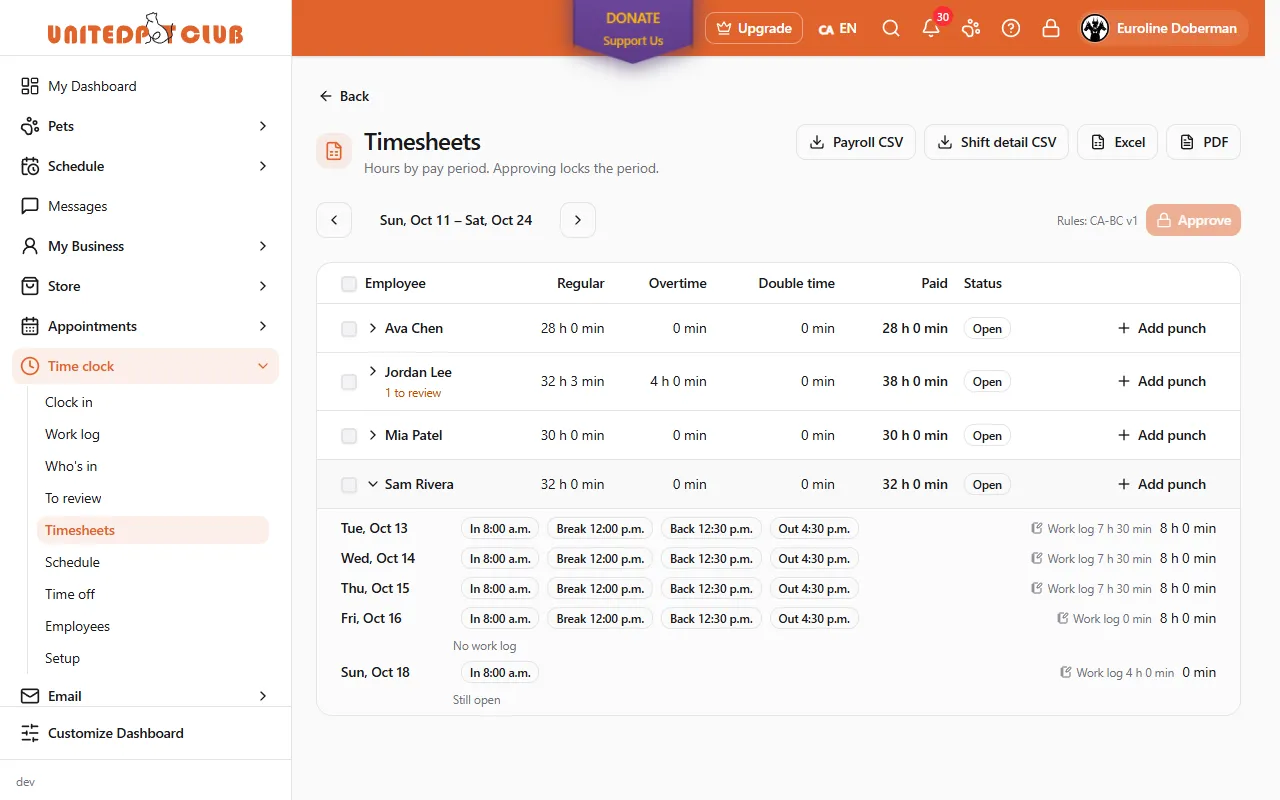Click the Messages chat bubble icon
The width and height of the screenshot is (1280, 800).
(x=30, y=206)
